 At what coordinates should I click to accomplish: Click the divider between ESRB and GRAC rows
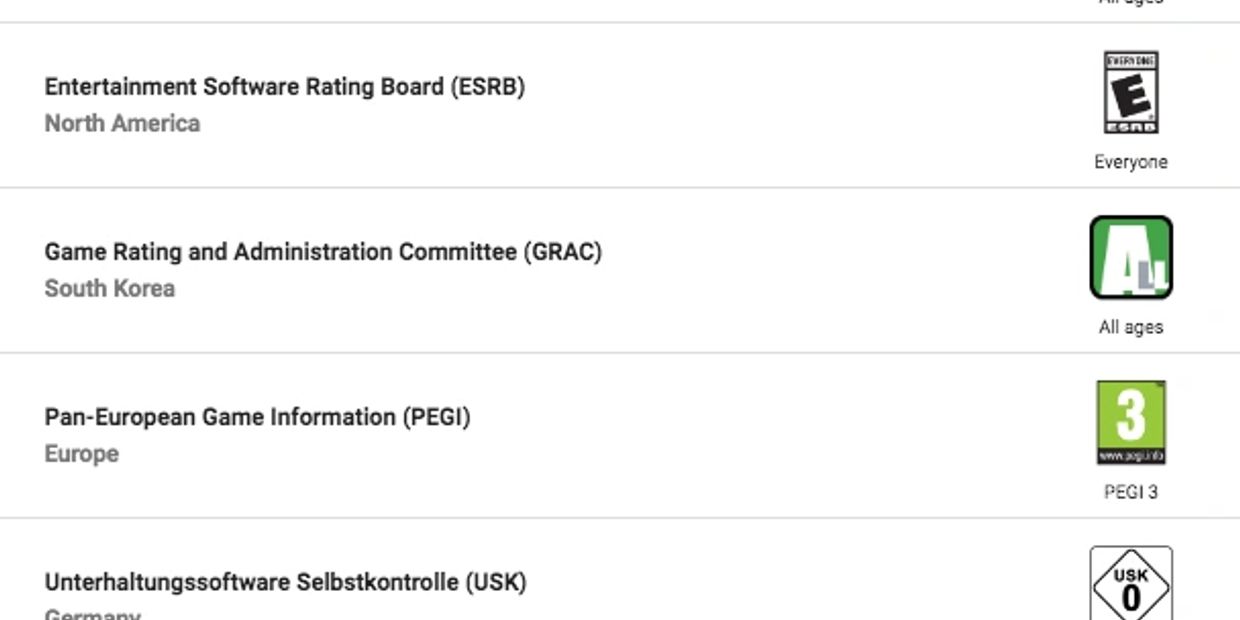[x=620, y=187]
